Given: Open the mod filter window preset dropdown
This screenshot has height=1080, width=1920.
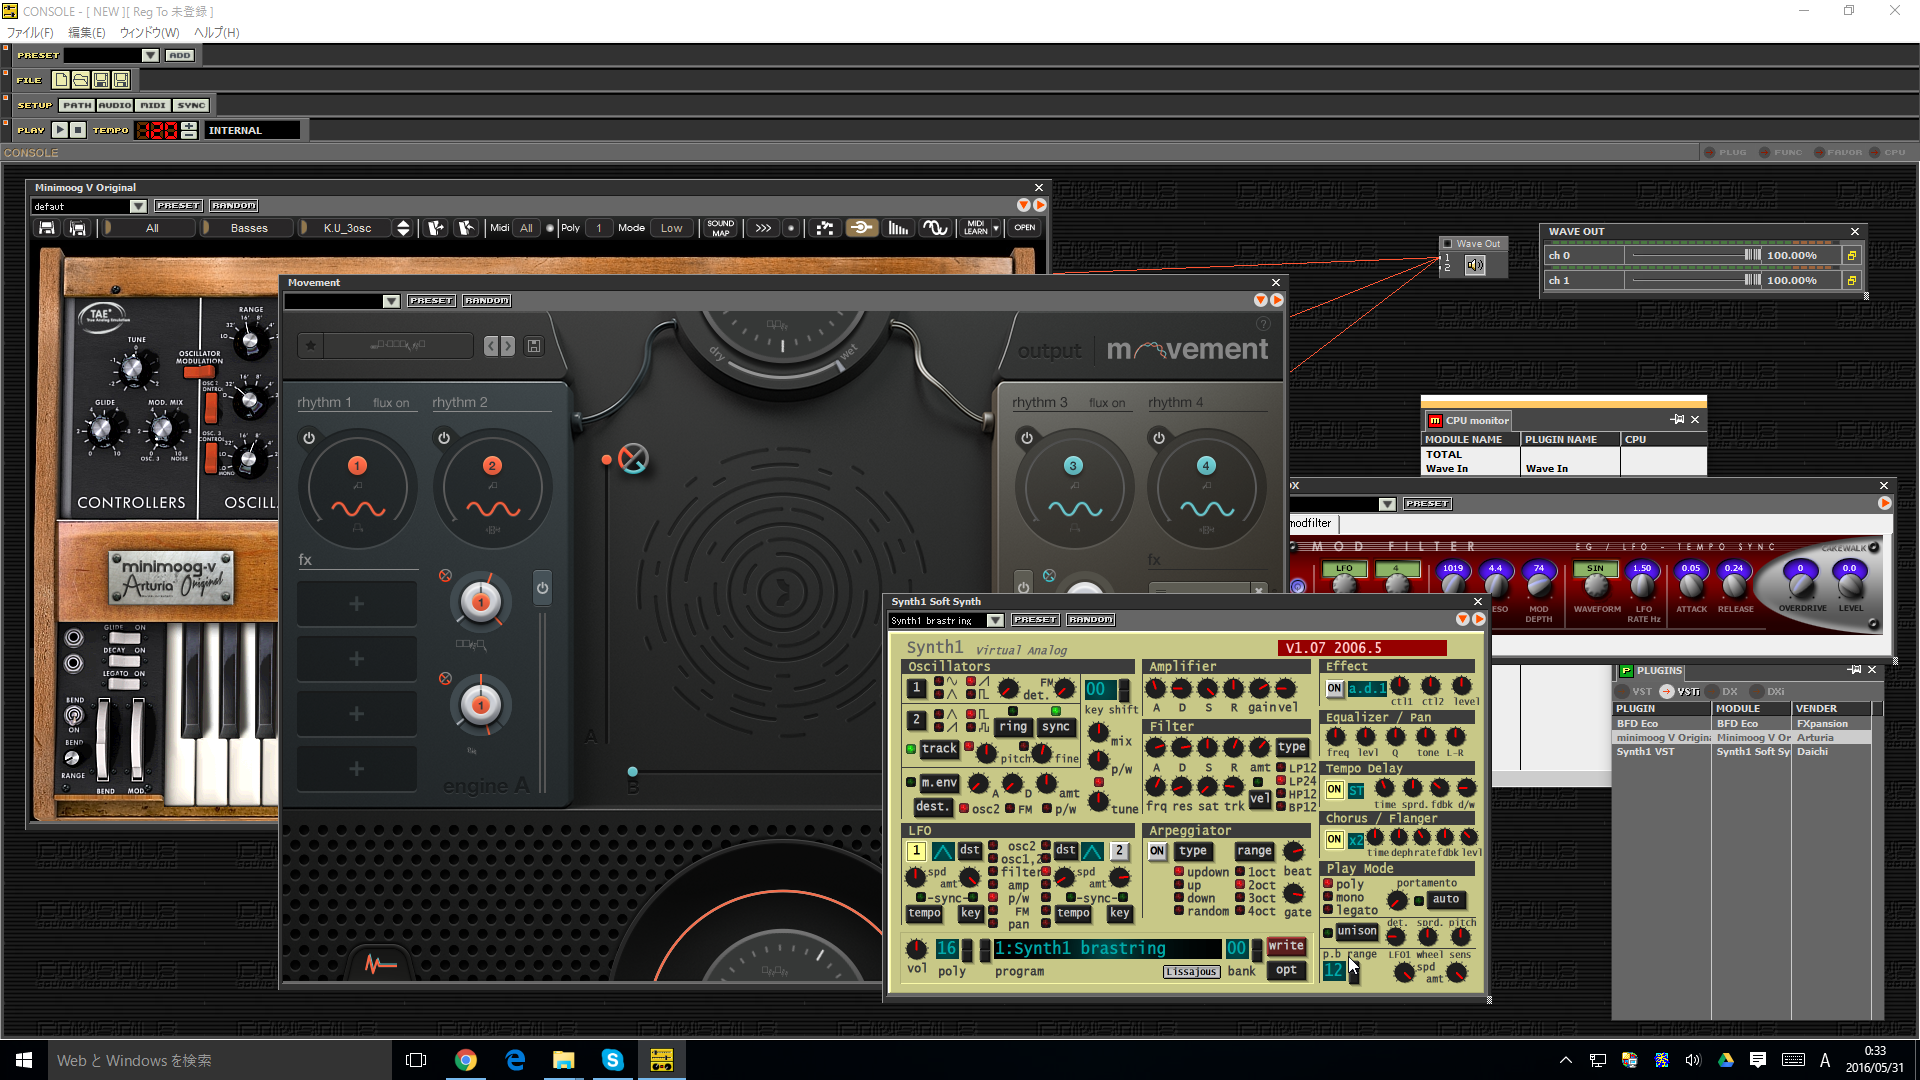Looking at the screenshot, I should tap(1387, 504).
